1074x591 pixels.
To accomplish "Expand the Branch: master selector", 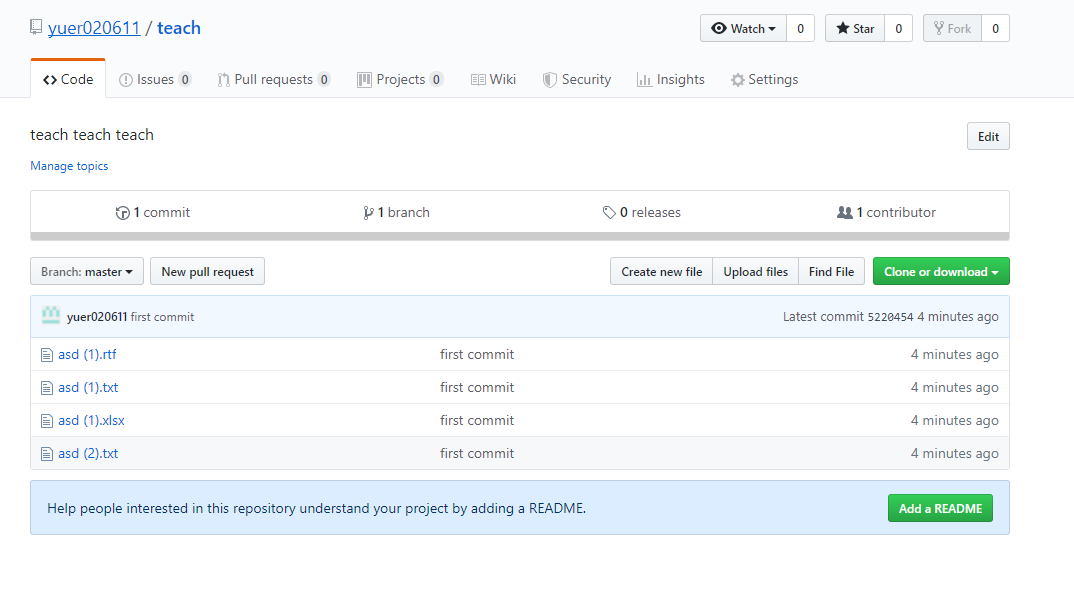I will pos(87,271).
